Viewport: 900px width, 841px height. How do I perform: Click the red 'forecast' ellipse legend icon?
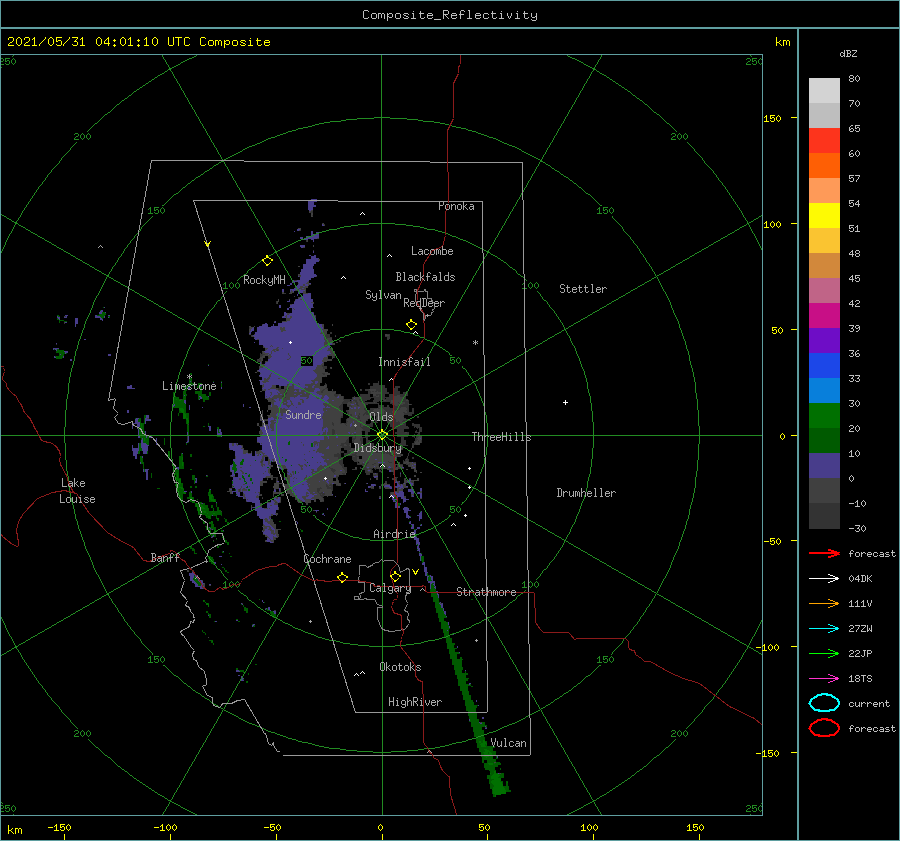pyautogui.click(x=824, y=728)
